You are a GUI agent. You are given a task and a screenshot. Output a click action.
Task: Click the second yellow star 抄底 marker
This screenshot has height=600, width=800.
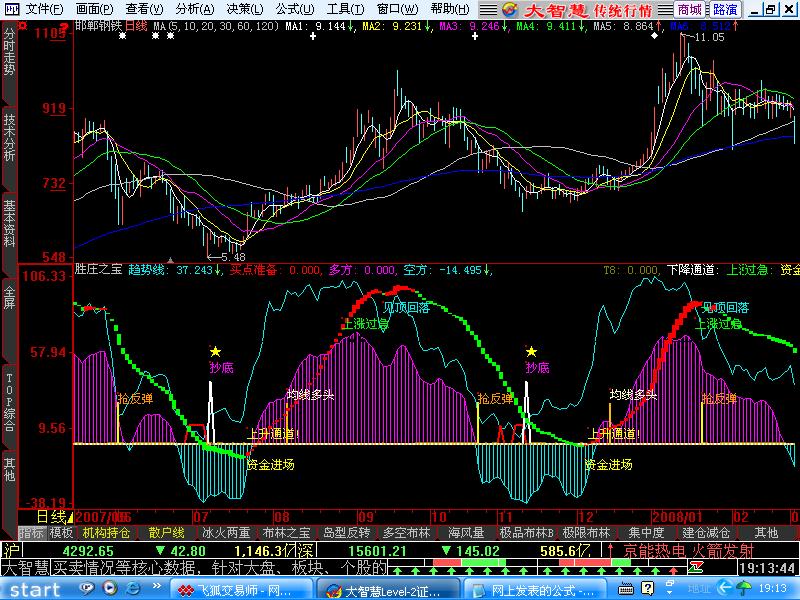click(x=532, y=352)
